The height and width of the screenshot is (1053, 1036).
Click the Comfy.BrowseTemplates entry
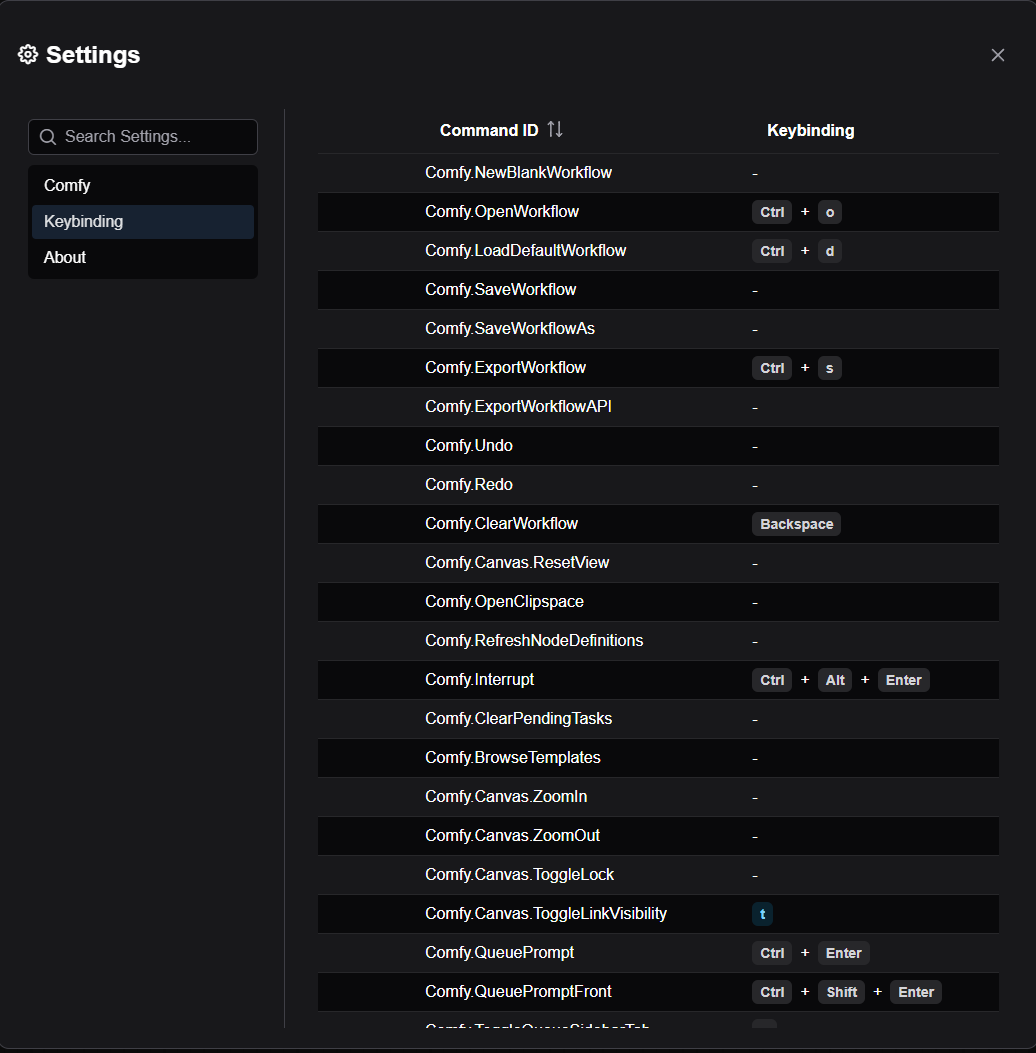click(512, 757)
